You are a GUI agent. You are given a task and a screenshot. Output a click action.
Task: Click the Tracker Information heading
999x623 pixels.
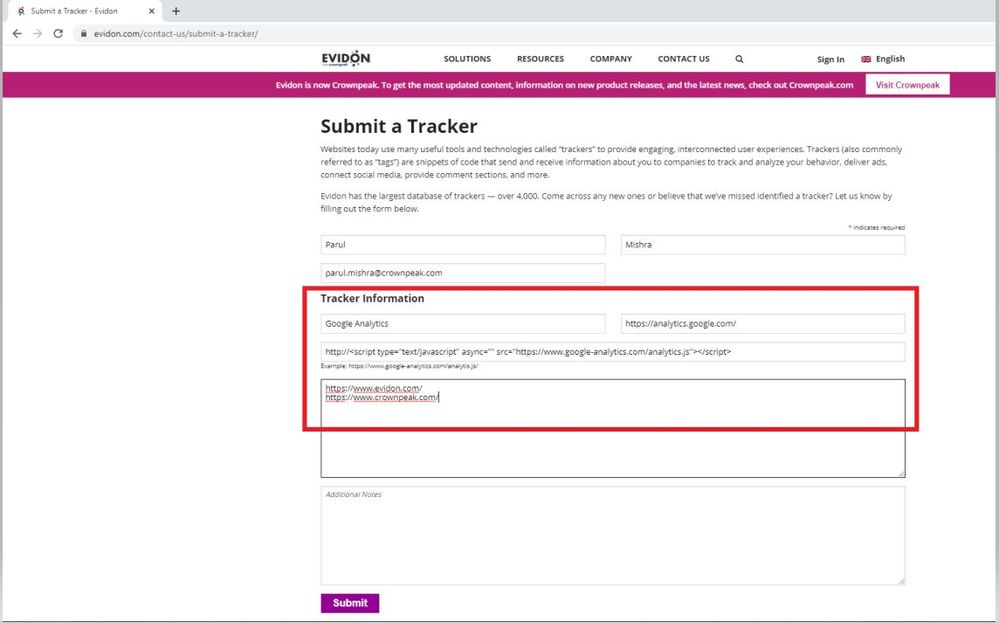point(372,298)
